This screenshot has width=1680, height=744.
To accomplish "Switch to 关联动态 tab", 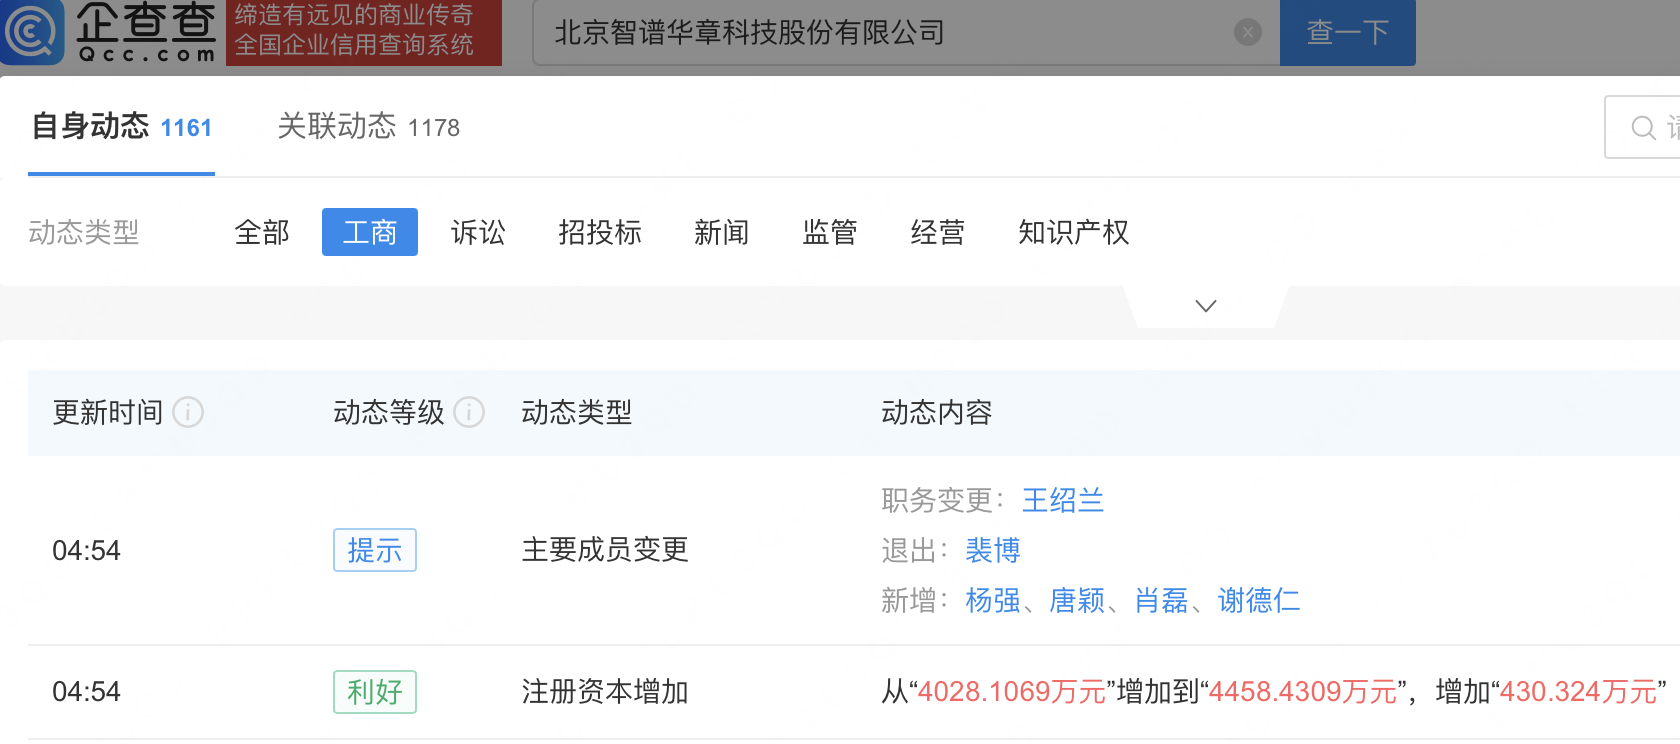I will coord(368,127).
